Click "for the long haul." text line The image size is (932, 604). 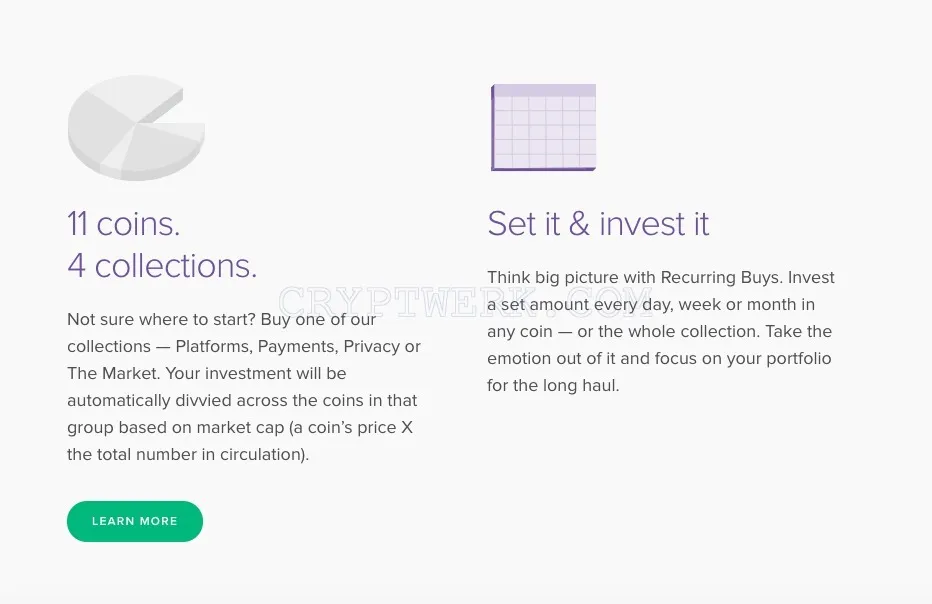coord(553,385)
